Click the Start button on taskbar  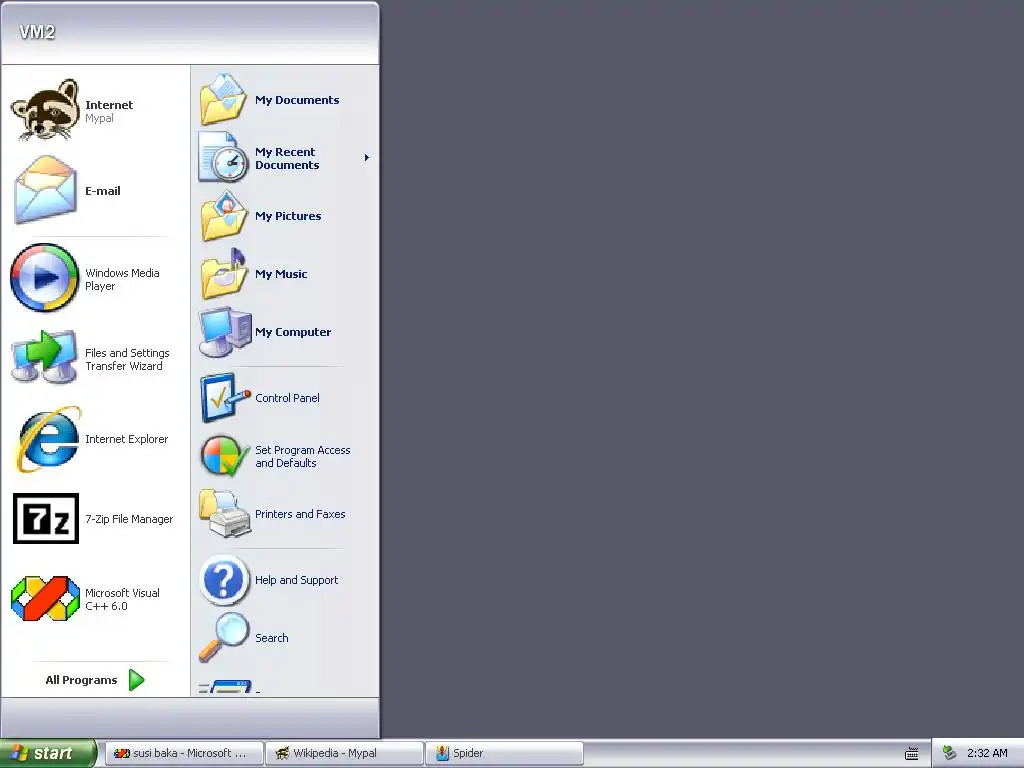point(48,753)
